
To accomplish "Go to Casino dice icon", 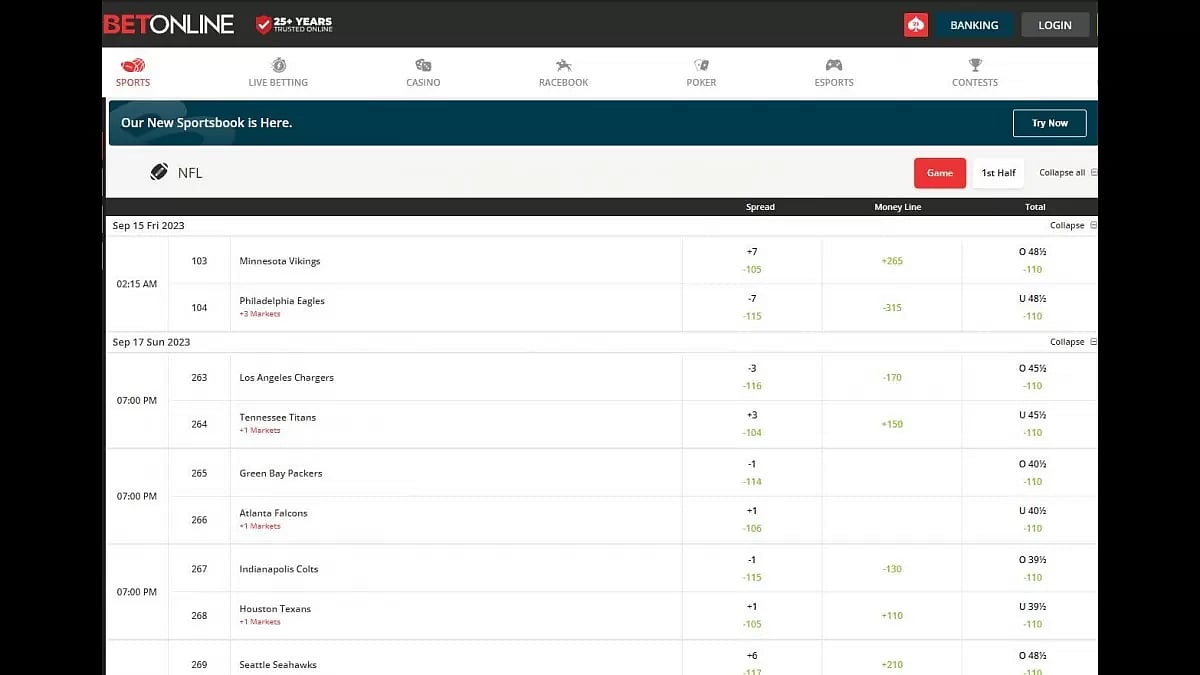I will point(423,66).
